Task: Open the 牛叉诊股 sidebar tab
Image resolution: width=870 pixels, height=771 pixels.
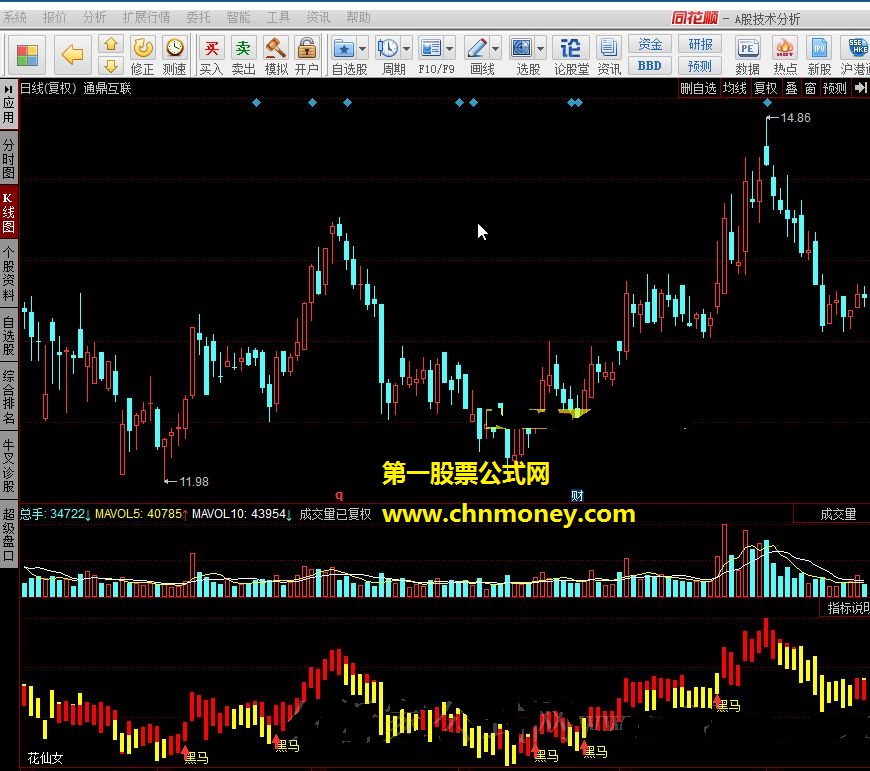Action: 8,465
